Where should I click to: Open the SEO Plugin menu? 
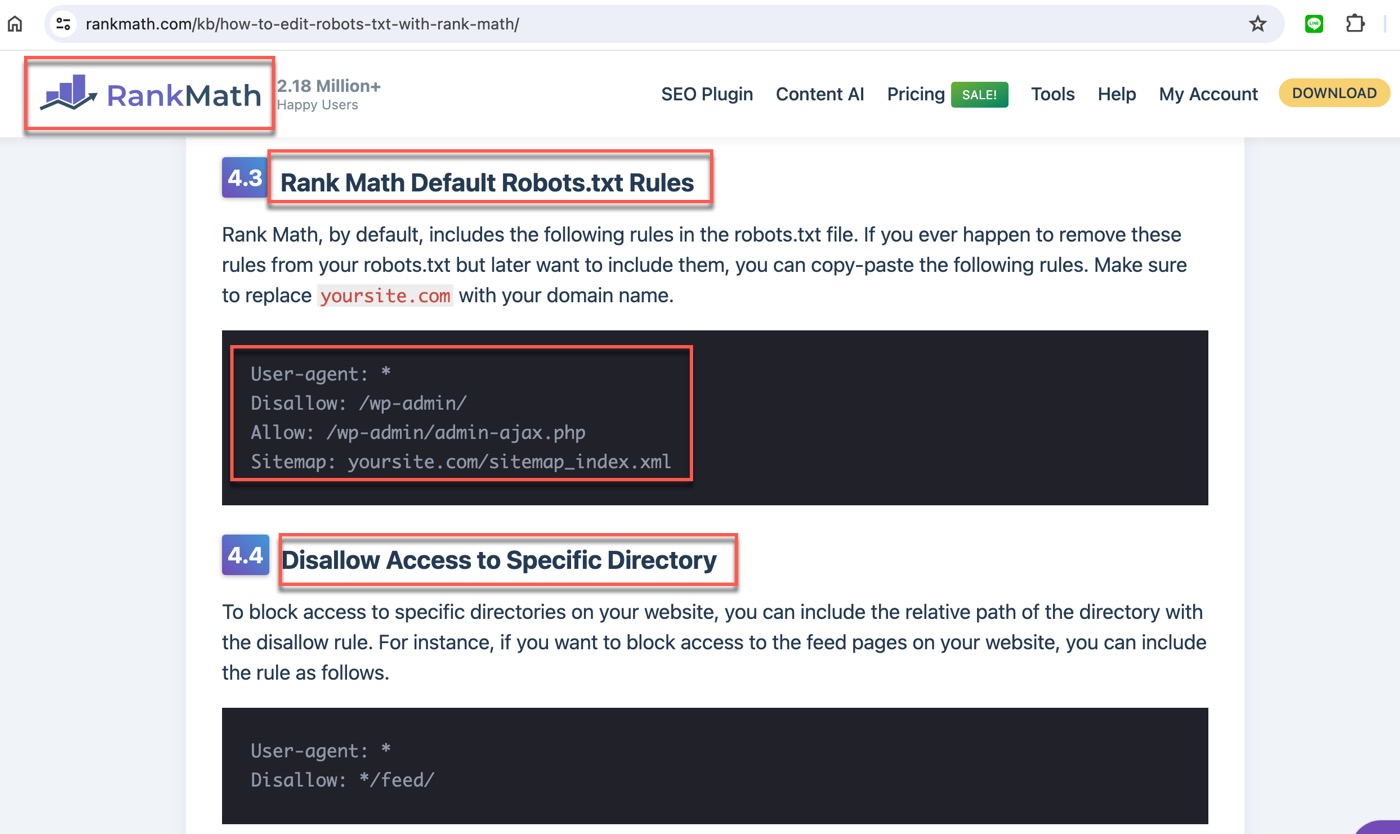tap(707, 94)
